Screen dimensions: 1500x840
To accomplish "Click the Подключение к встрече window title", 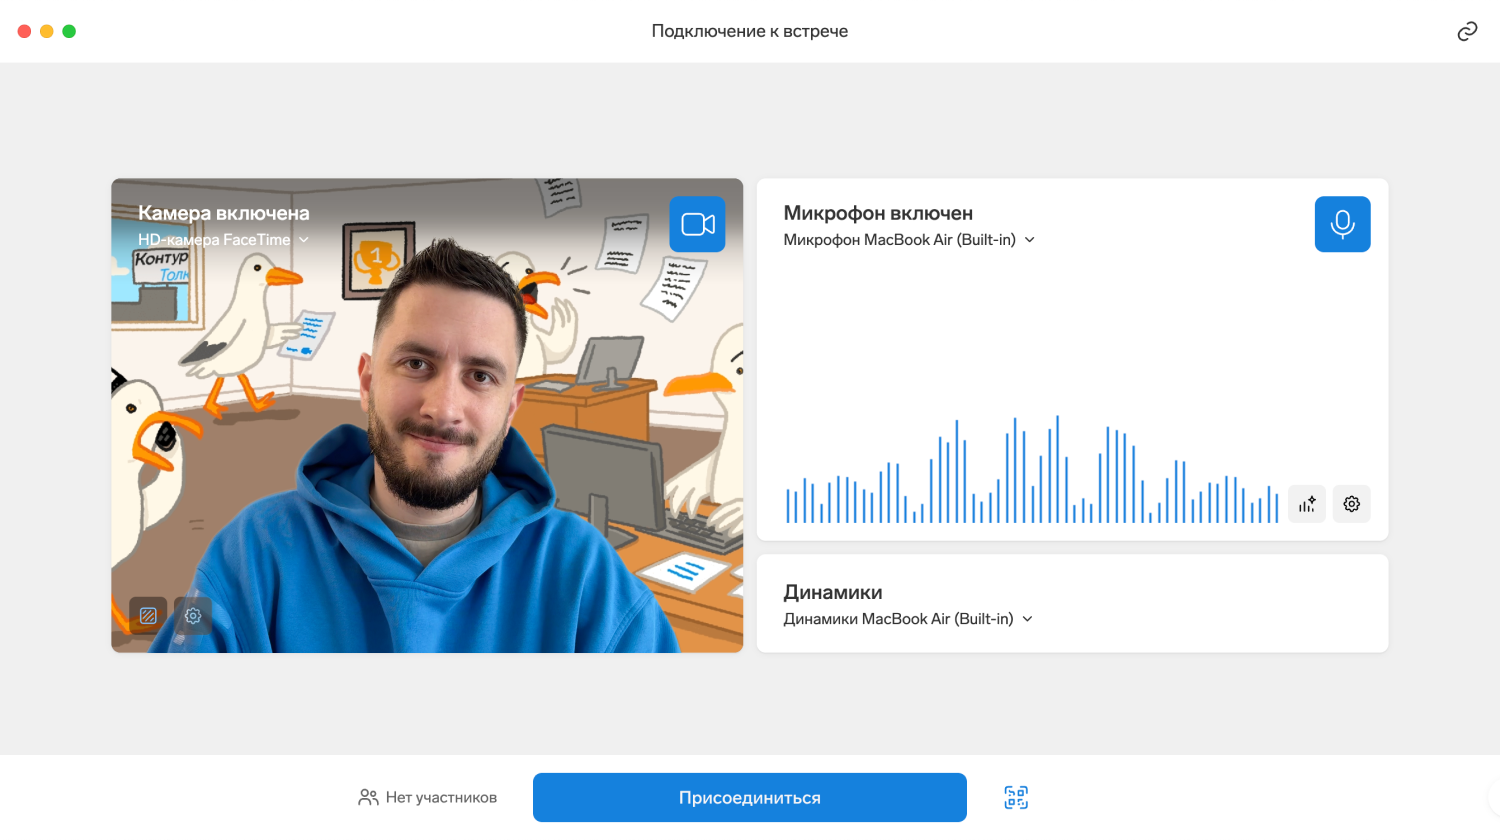I will coord(750,31).
